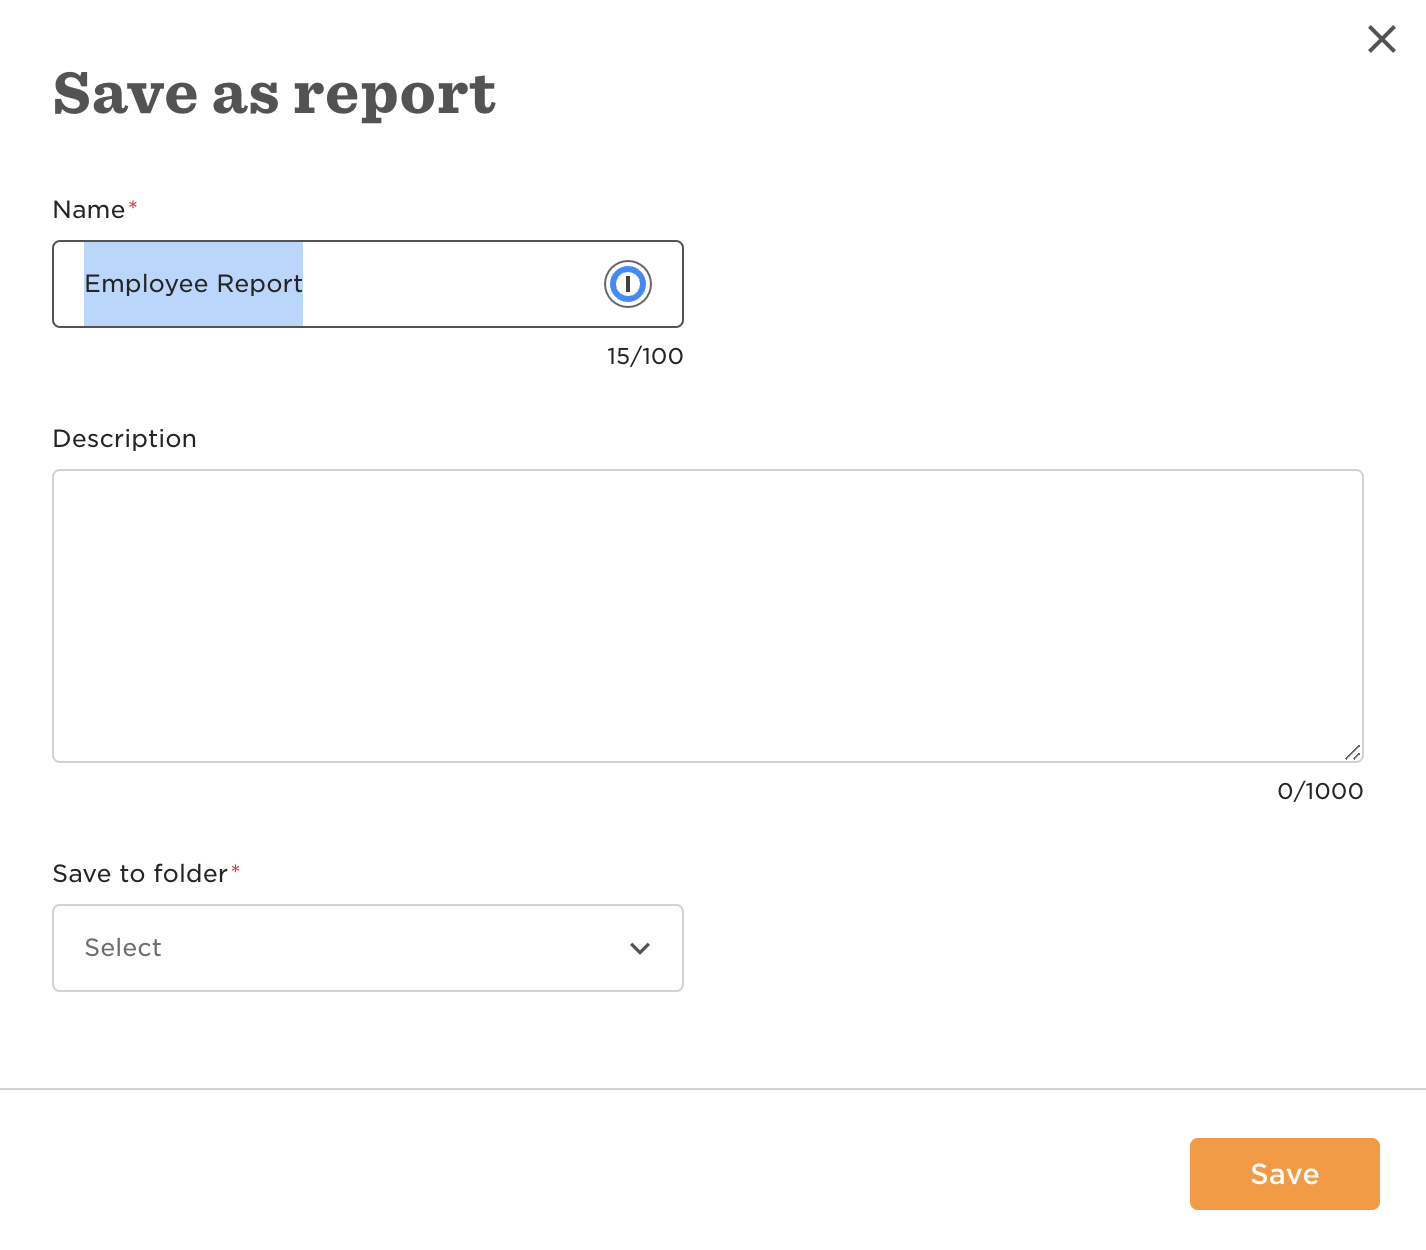Click the highlighted Employee Report text

[193, 284]
